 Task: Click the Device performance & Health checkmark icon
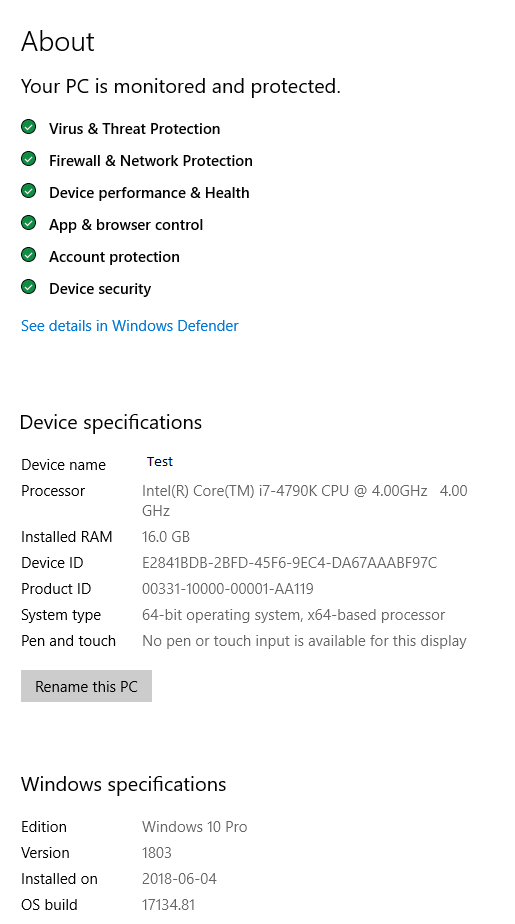[28, 191]
